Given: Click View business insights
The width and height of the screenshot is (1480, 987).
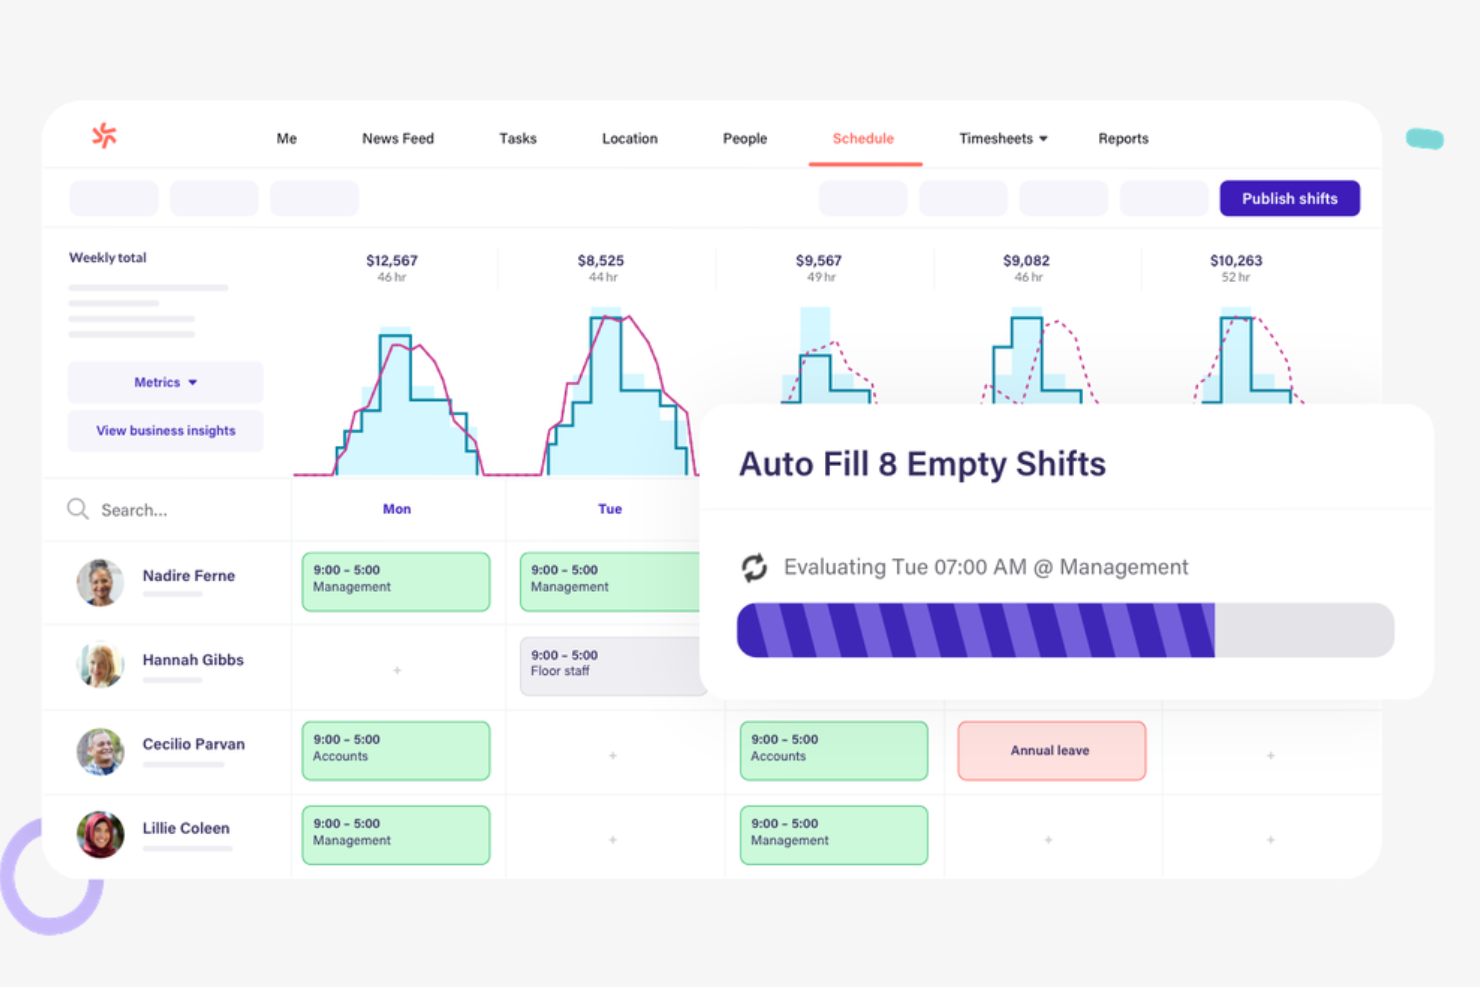Looking at the screenshot, I should pos(164,430).
